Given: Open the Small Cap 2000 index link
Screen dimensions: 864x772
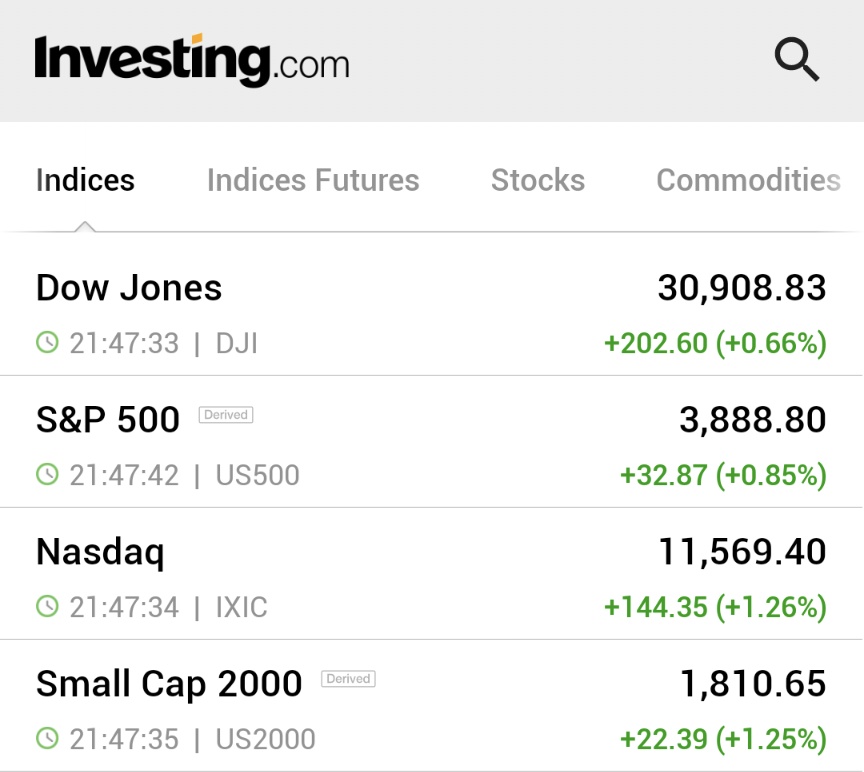Looking at the screenshot, I should [x=169, y=684].
